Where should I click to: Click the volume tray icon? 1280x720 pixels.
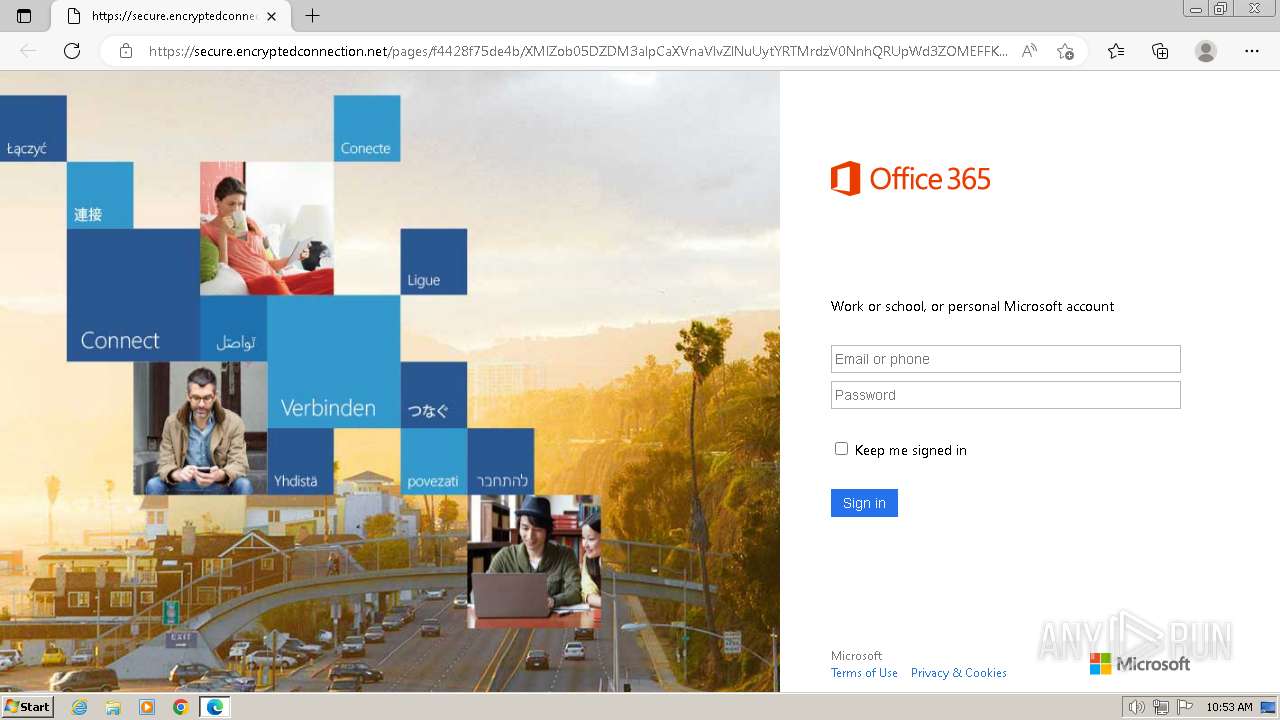(x=1137, y=707)
